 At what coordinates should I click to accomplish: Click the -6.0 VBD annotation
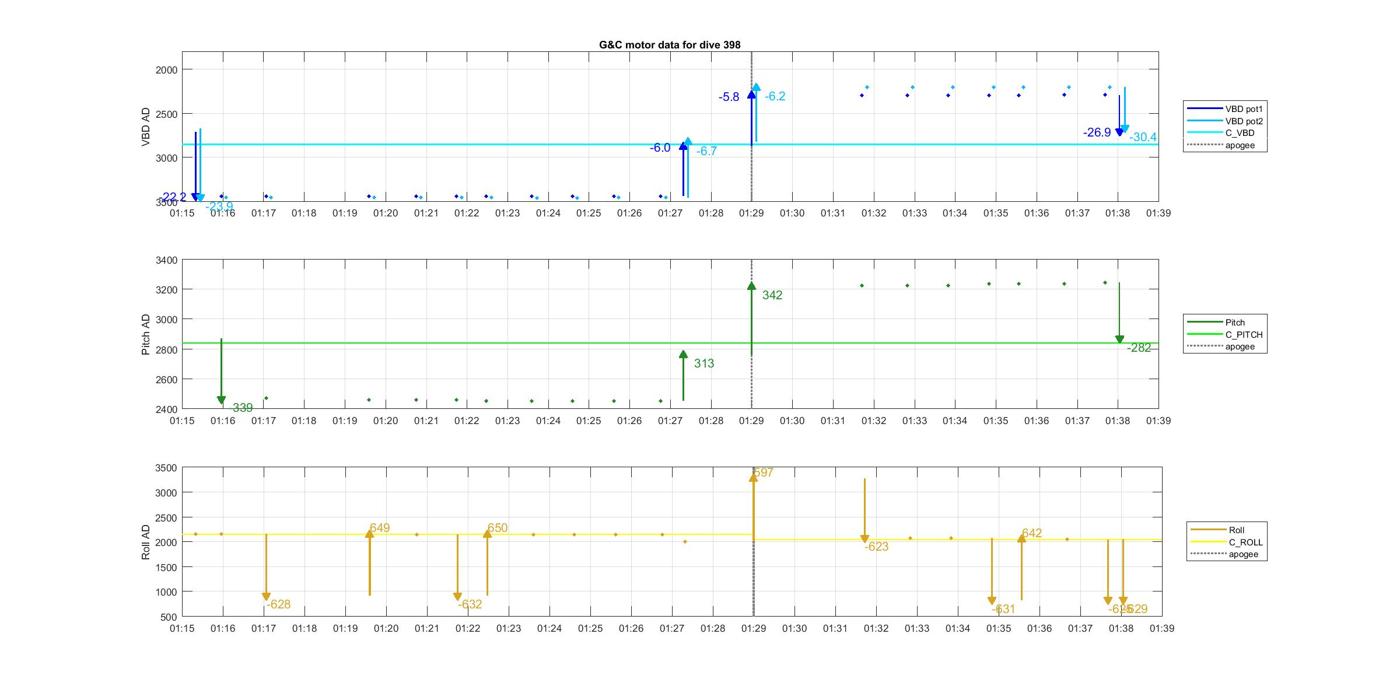pos(660,148)
